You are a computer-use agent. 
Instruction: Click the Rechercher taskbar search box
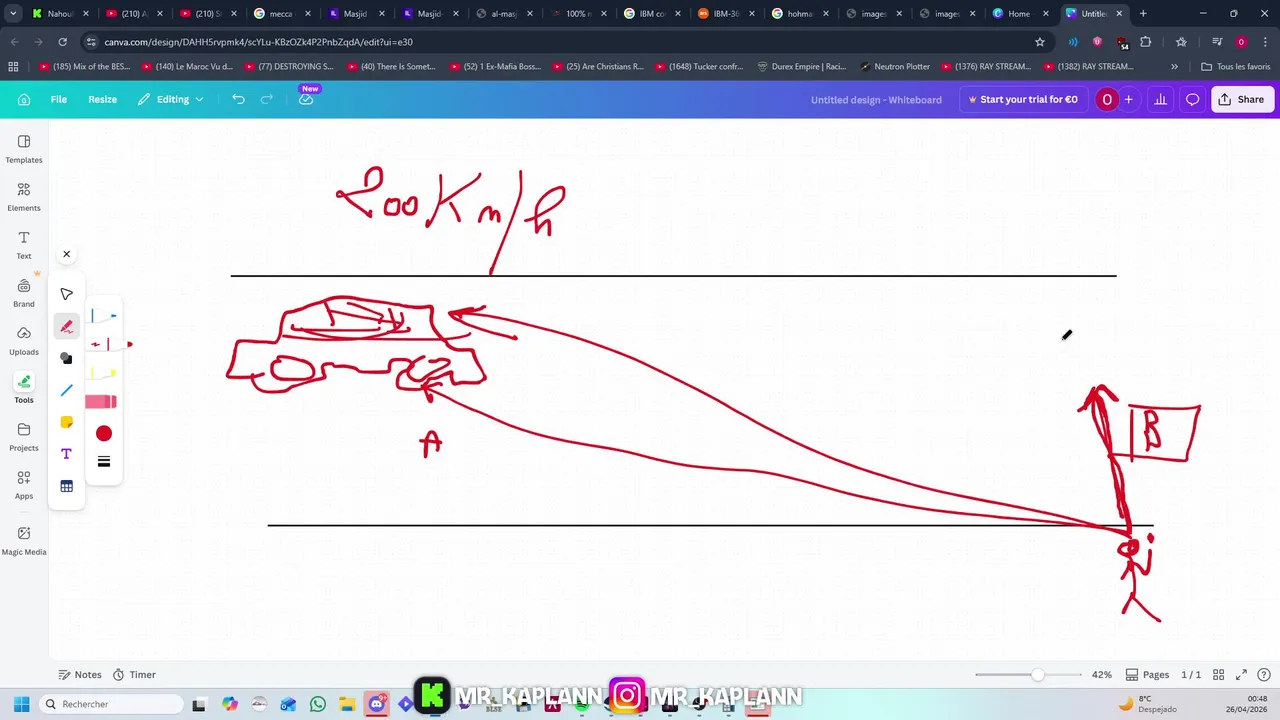click(x=112, y=704)
